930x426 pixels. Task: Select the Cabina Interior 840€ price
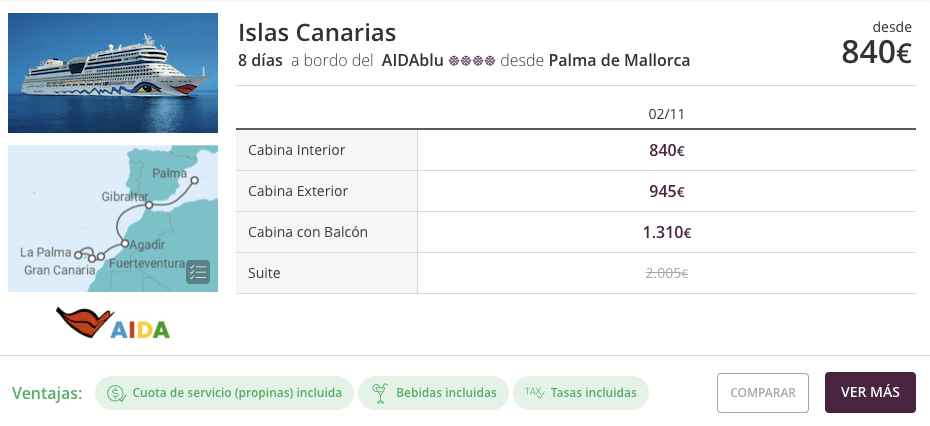click(x=666, y=151)
